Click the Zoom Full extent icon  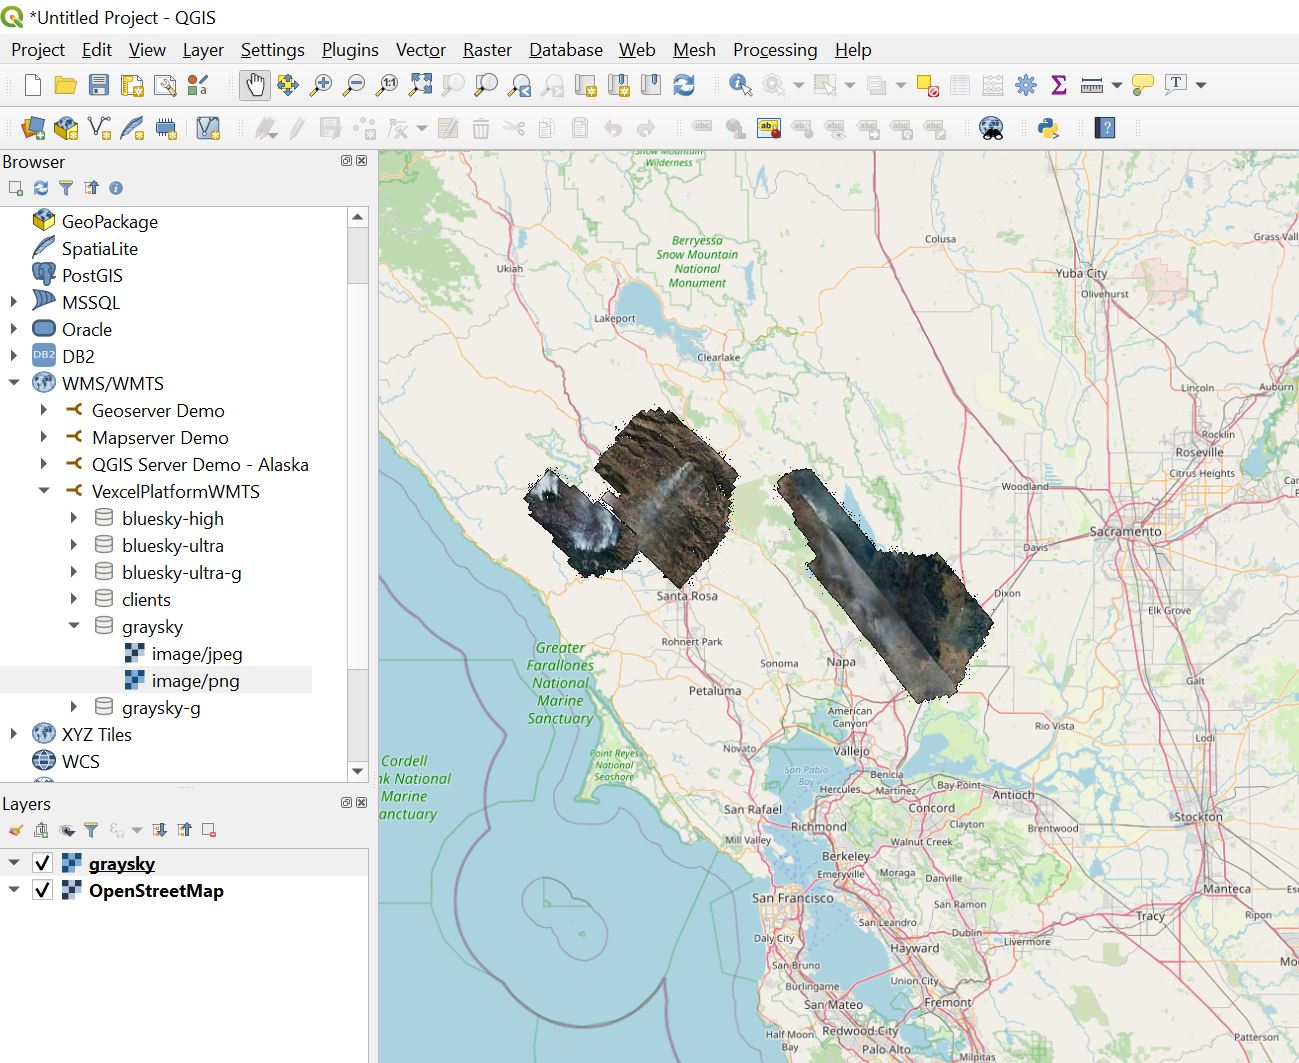tap(420, 86)
